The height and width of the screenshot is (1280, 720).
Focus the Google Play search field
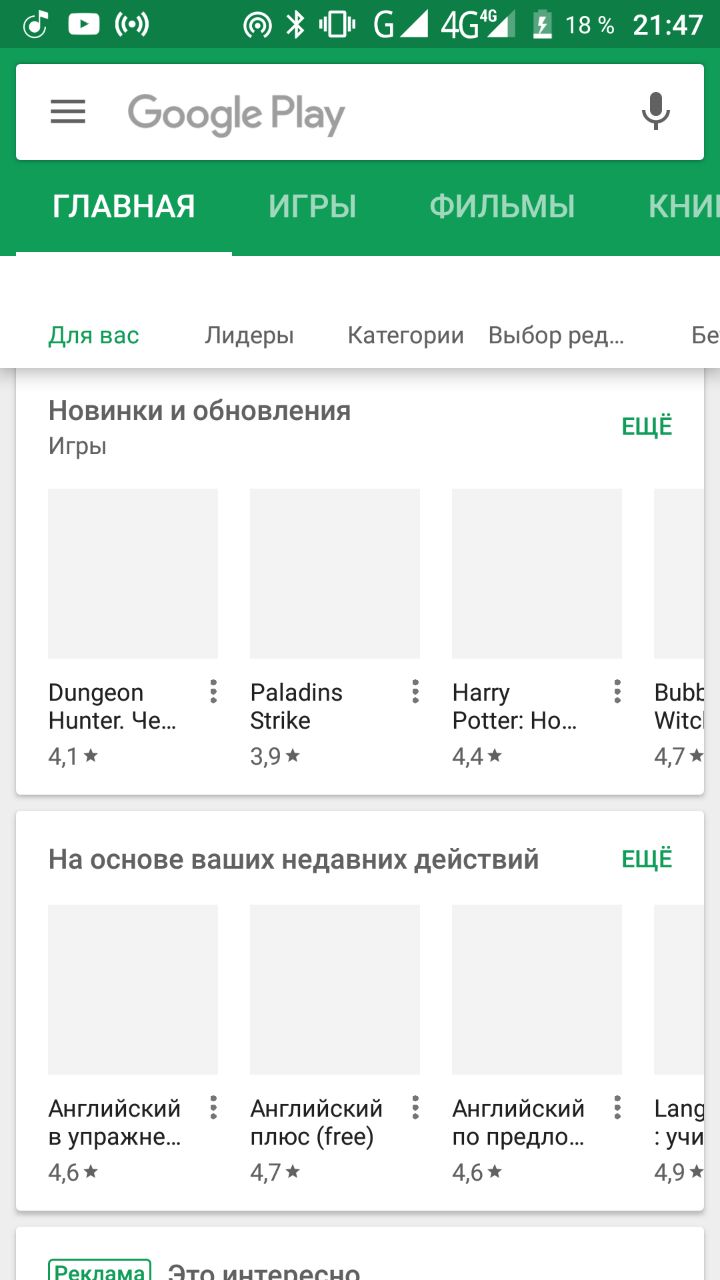[360, 112]
